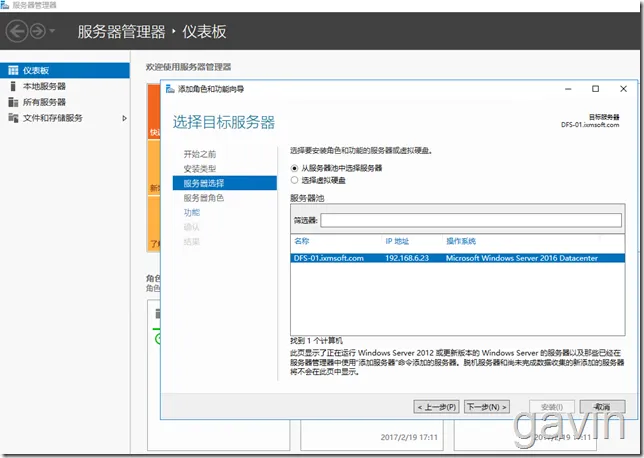The width and height of the screenshot is (644, 458).
Task: Click the 找到 1 个计算机 status text
Action: (316, 341)
